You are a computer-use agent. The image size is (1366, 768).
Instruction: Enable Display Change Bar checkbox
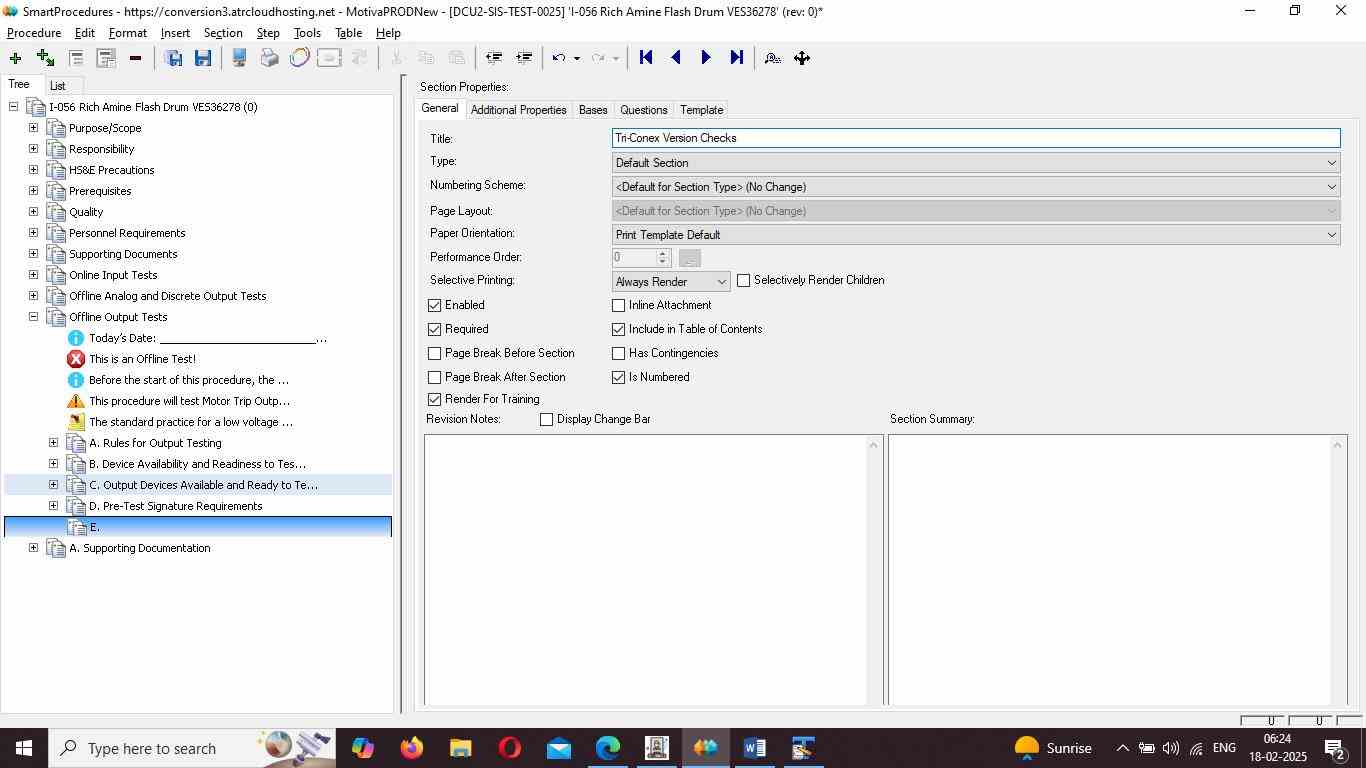(546, 419)
